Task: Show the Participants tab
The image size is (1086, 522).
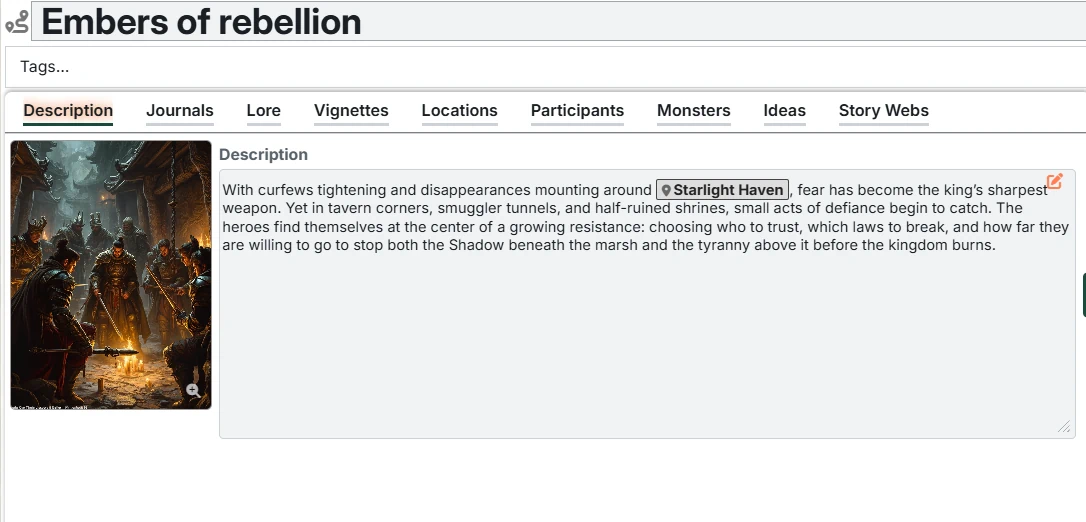Action: 577,111
